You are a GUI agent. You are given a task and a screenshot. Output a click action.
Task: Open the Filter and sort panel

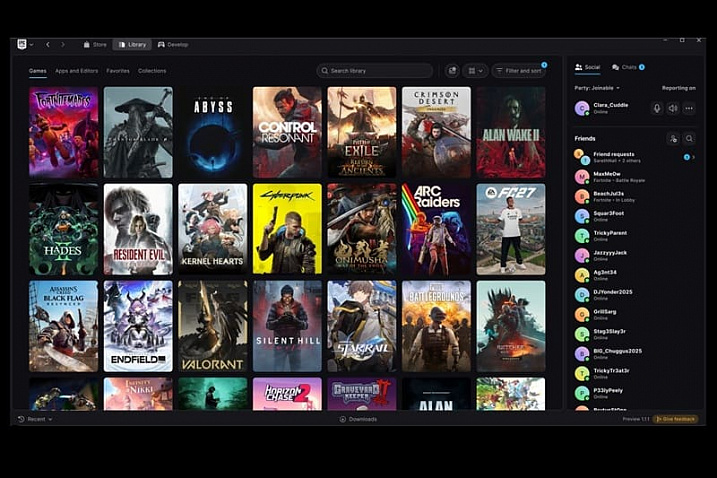[519, 71]
